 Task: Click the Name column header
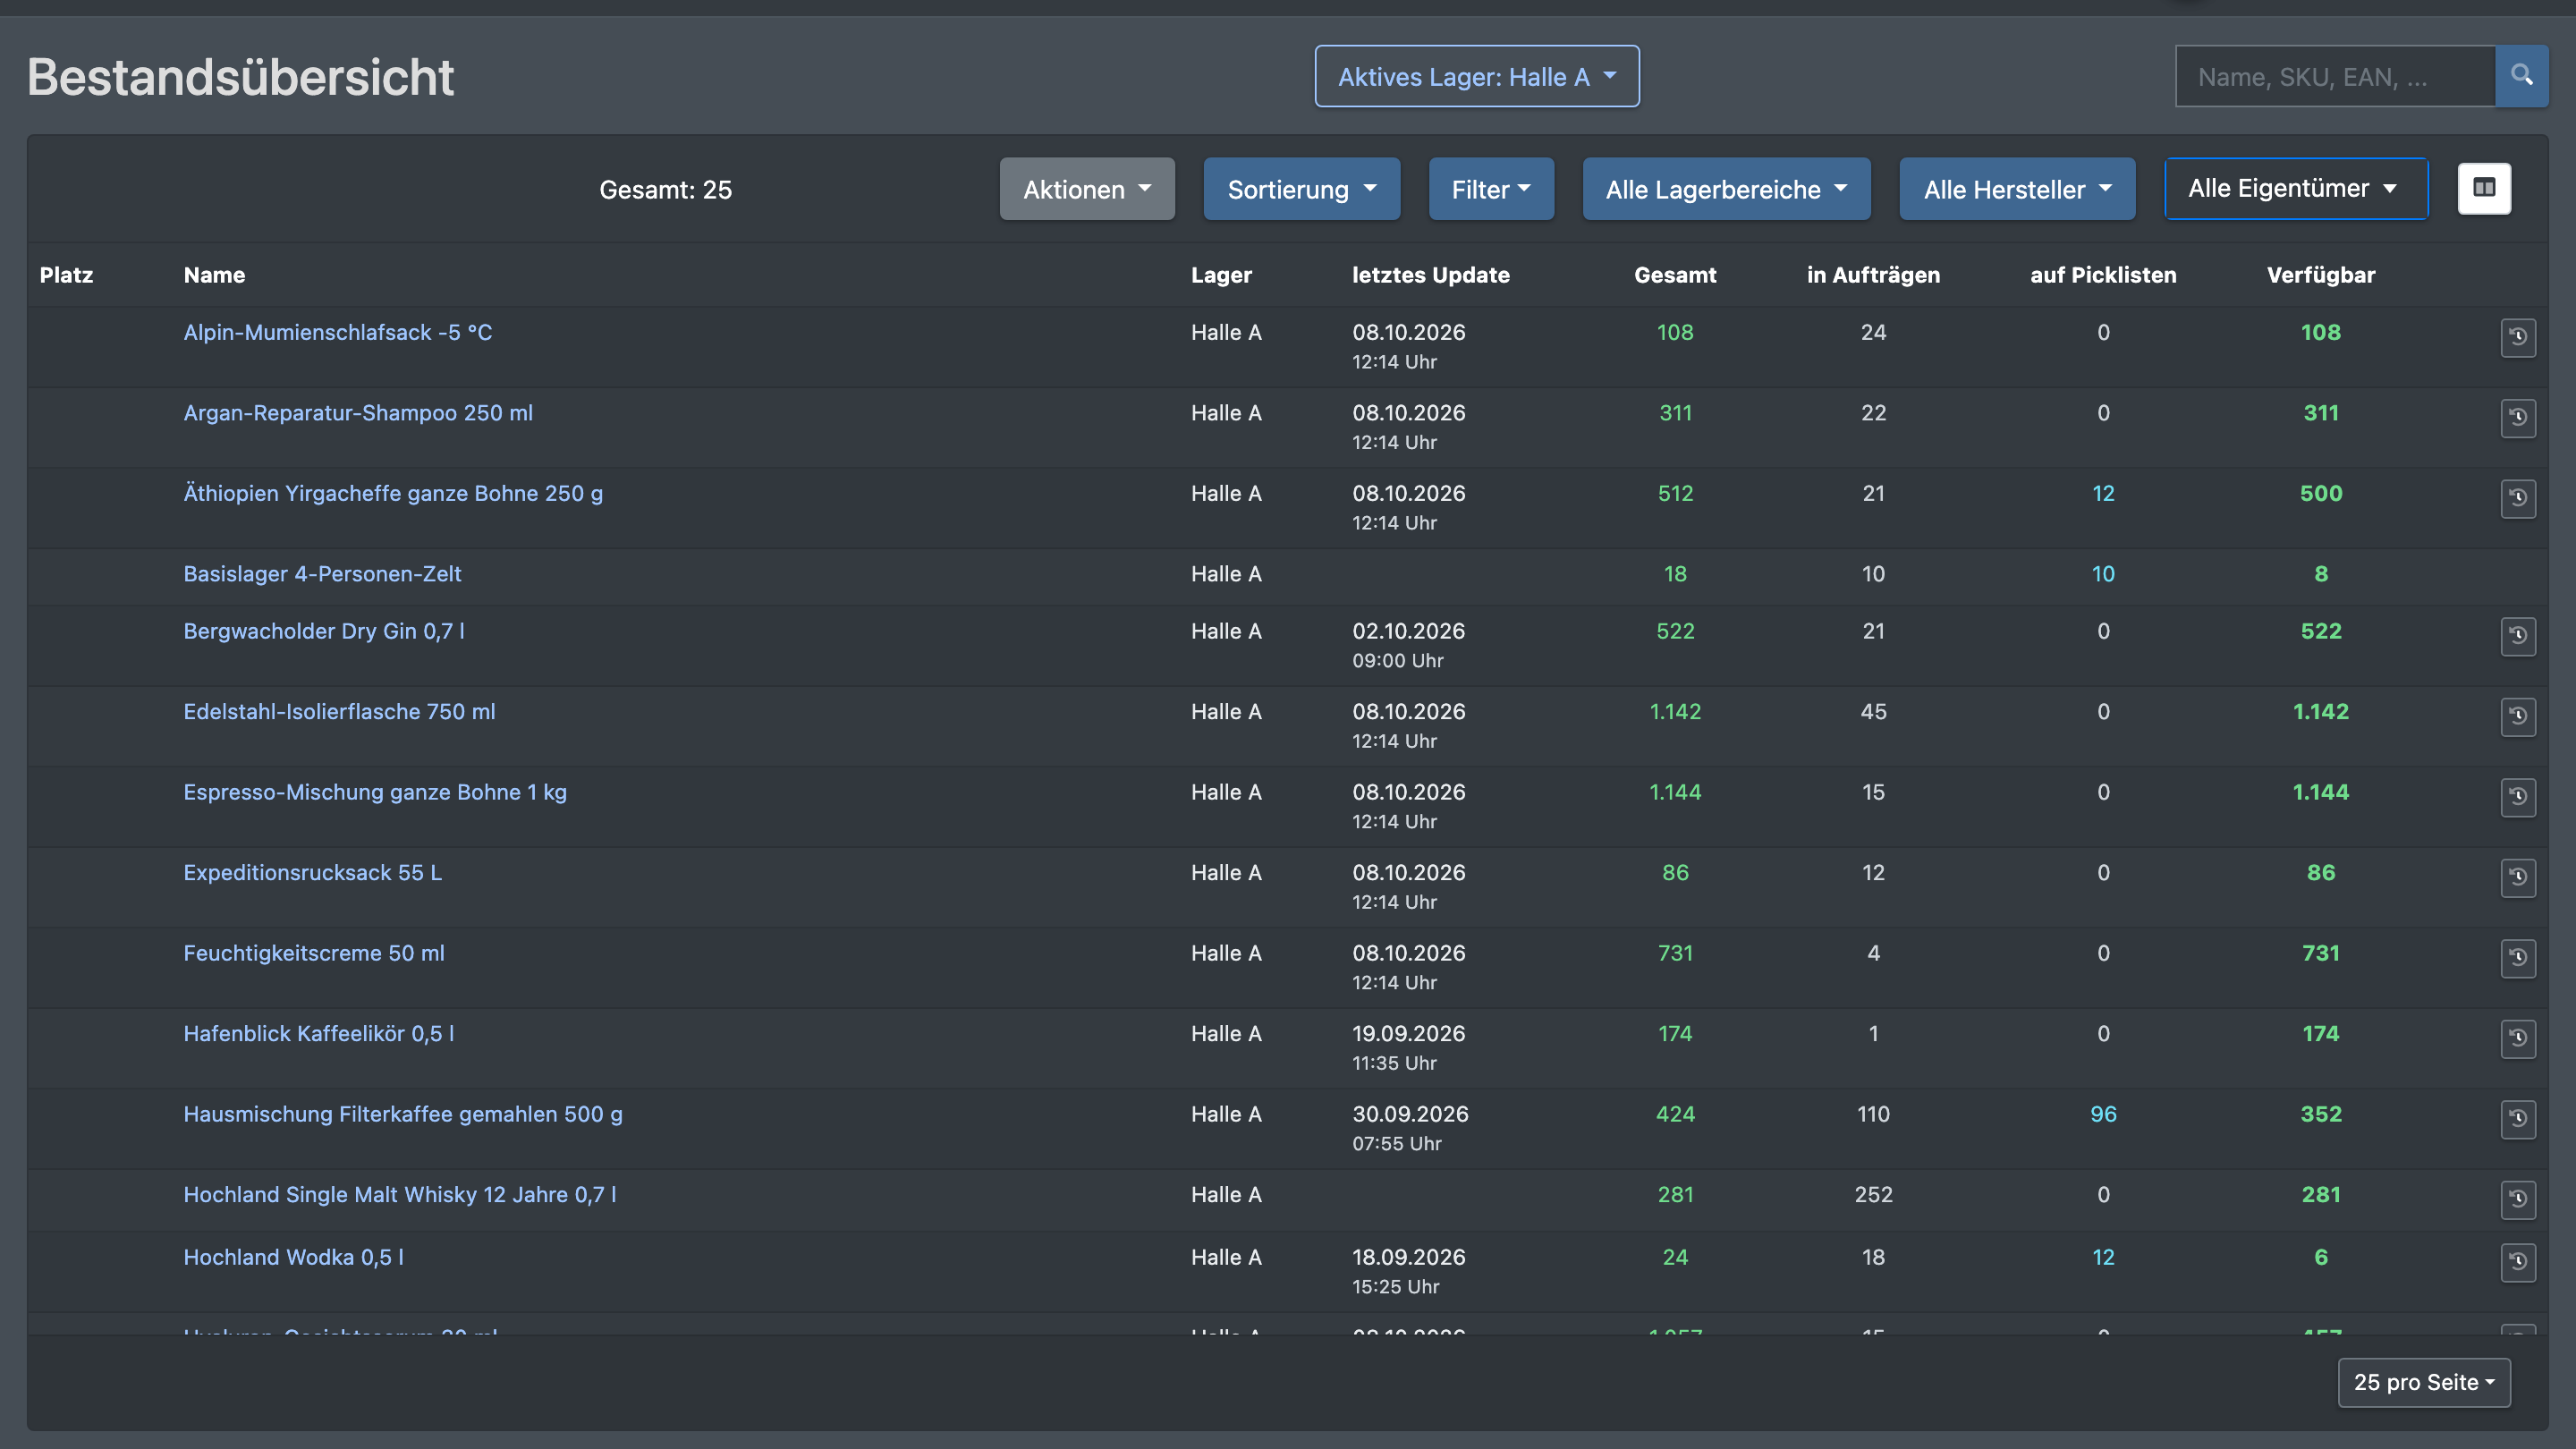coord(214,275)
